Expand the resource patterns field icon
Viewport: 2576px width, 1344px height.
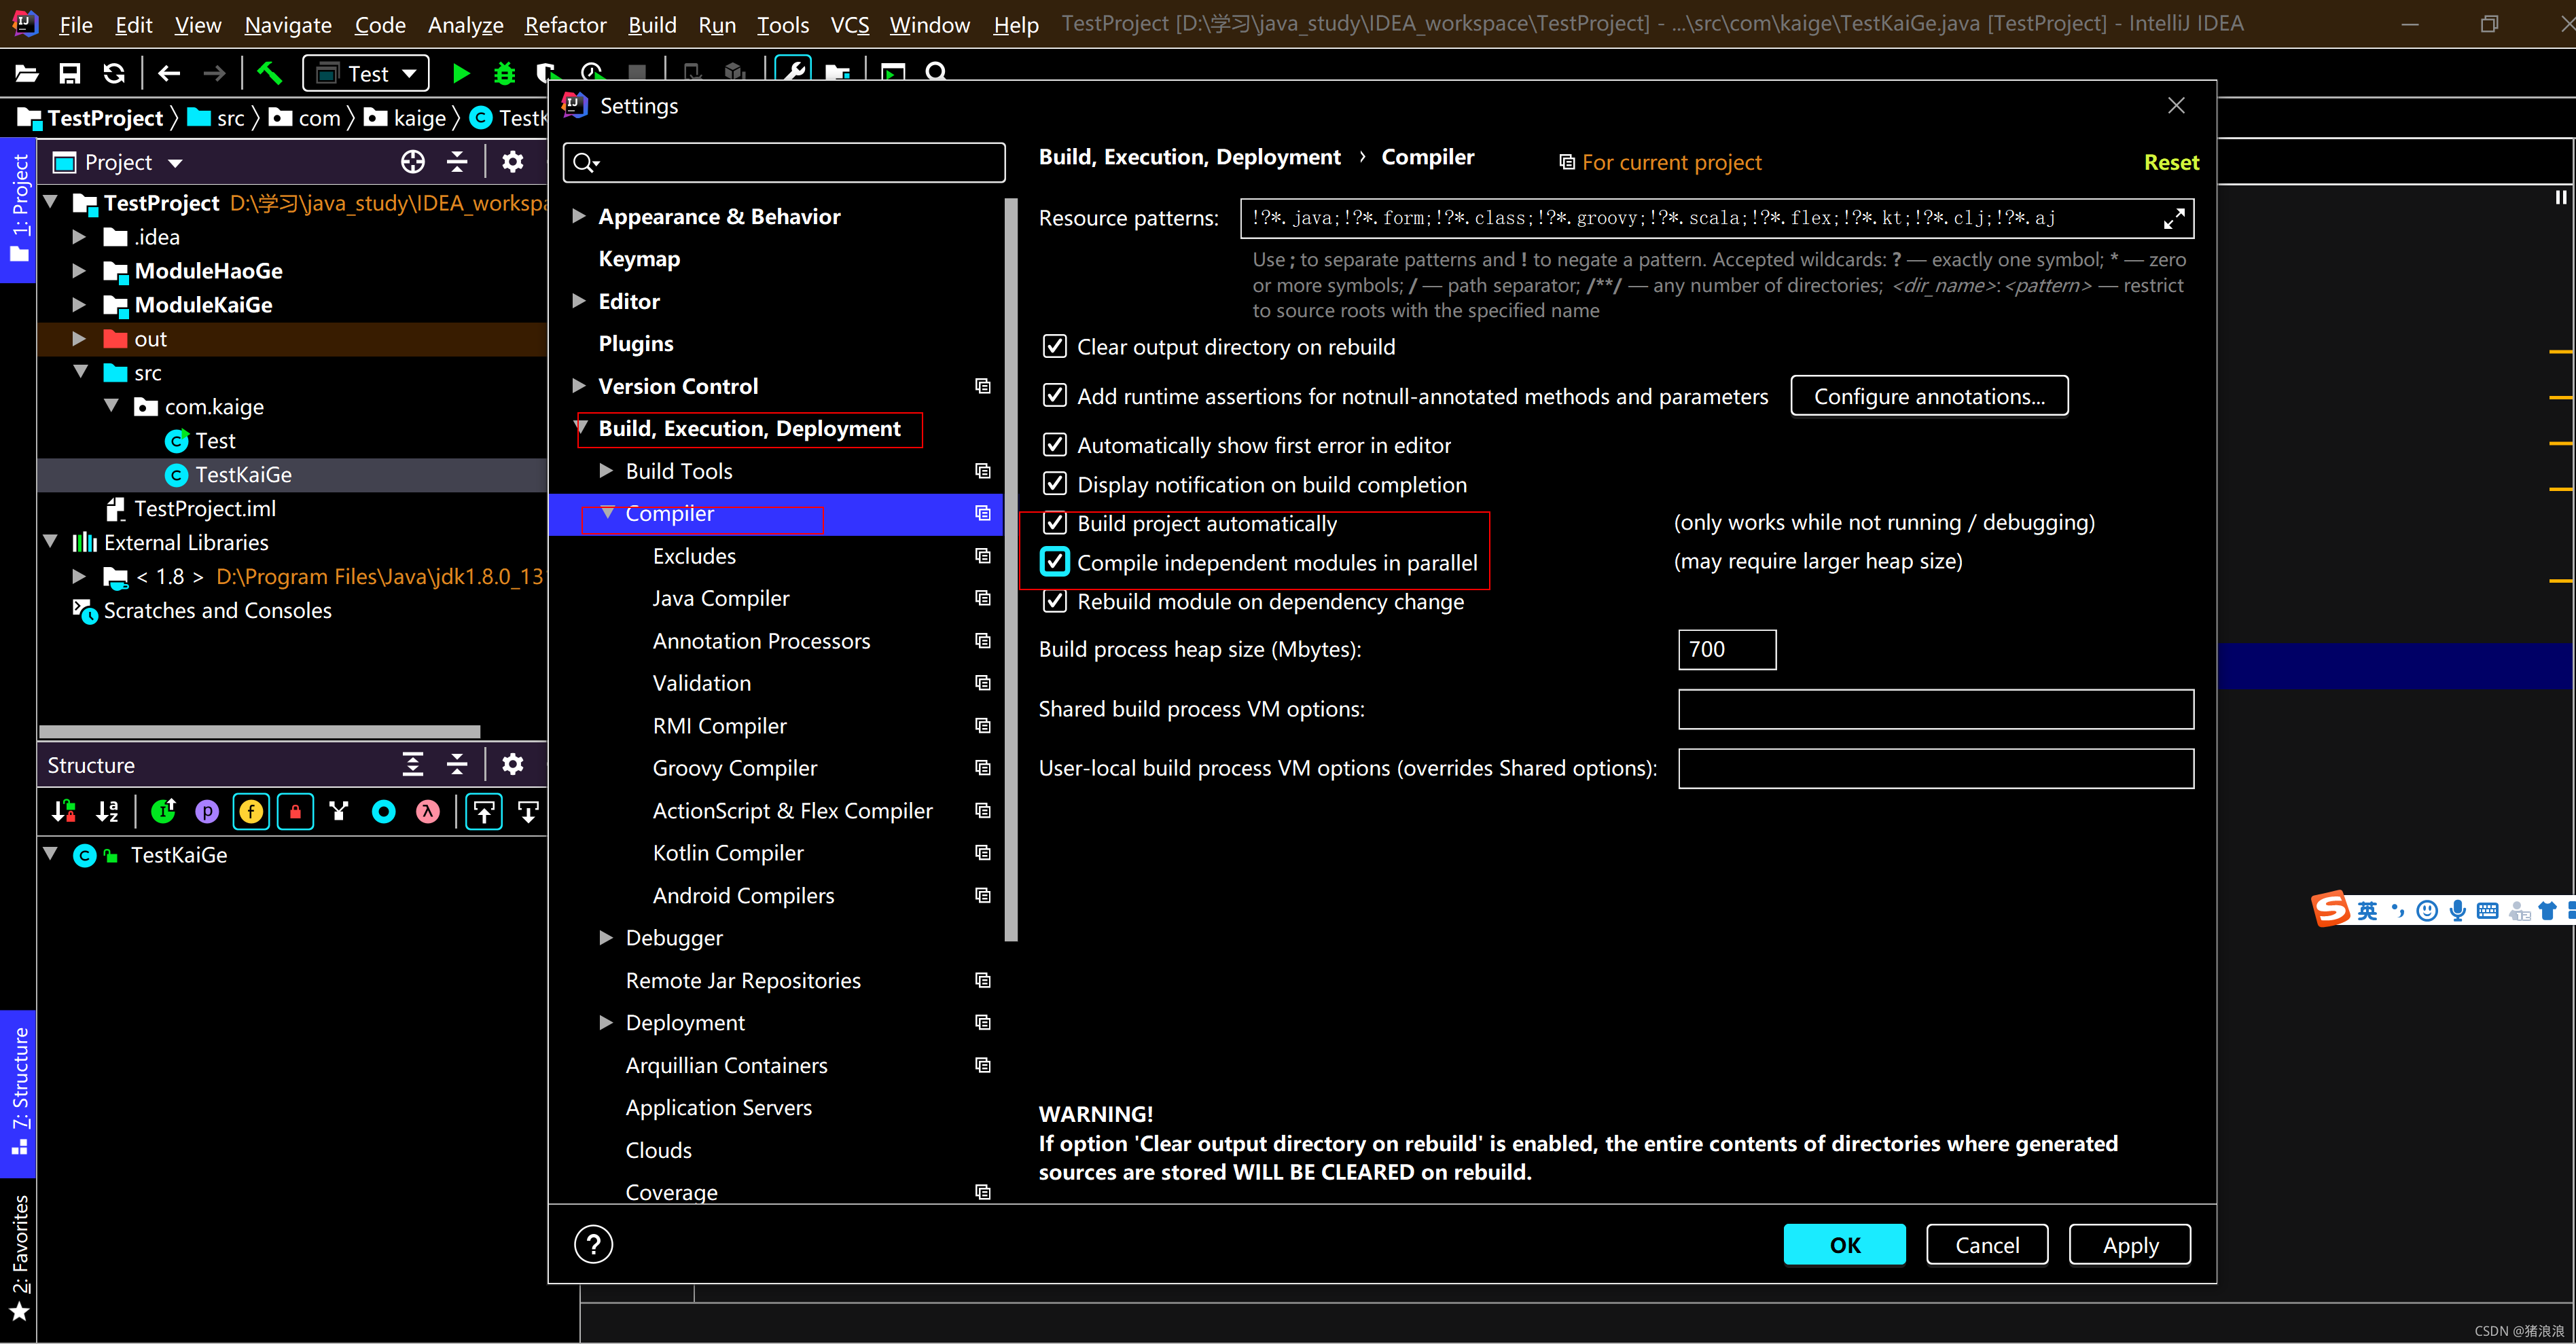(2173, 218)
